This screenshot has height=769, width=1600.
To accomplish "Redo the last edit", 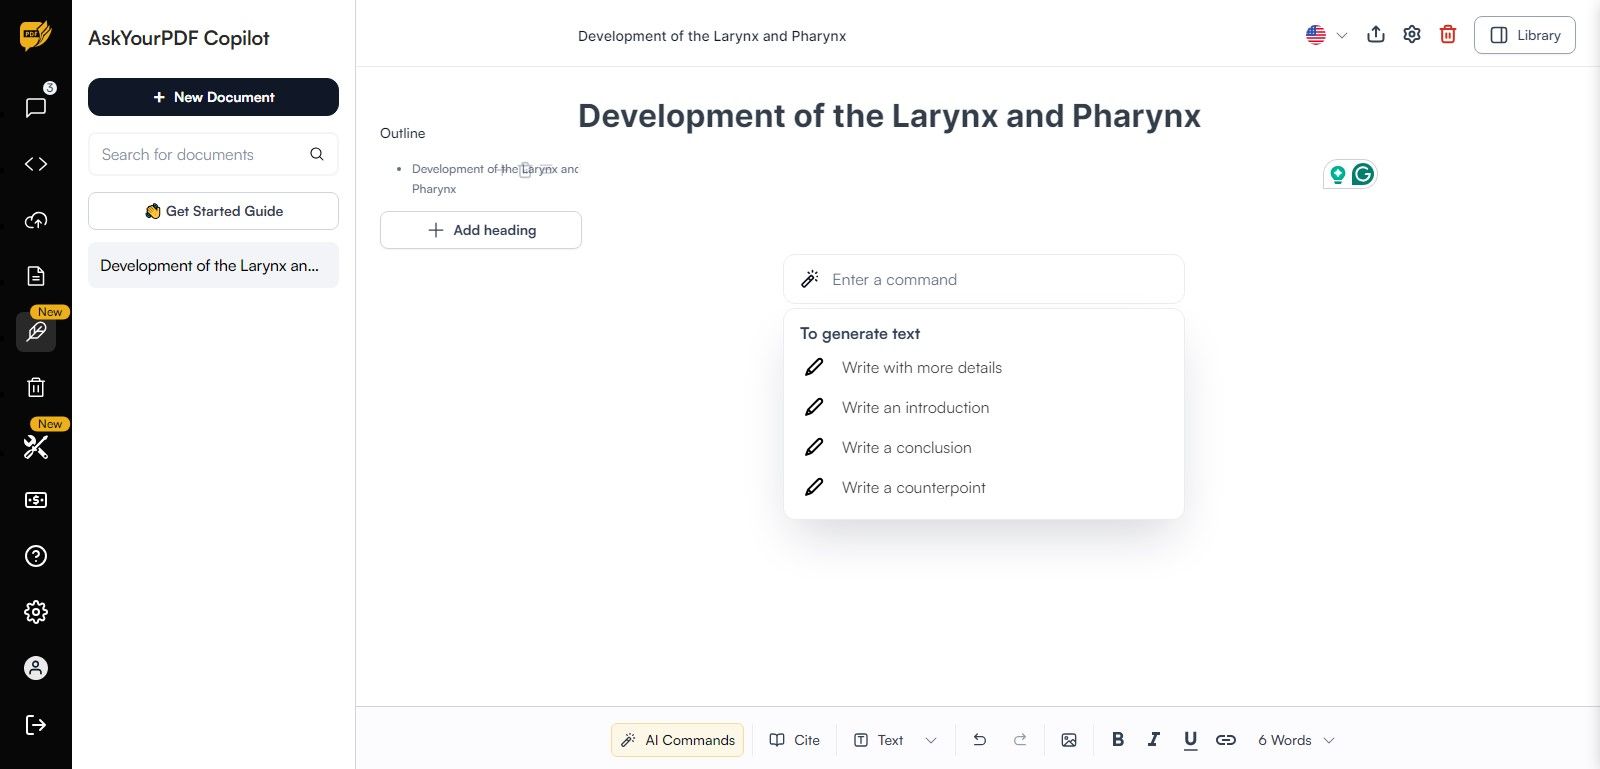I will pos(1020,740).
